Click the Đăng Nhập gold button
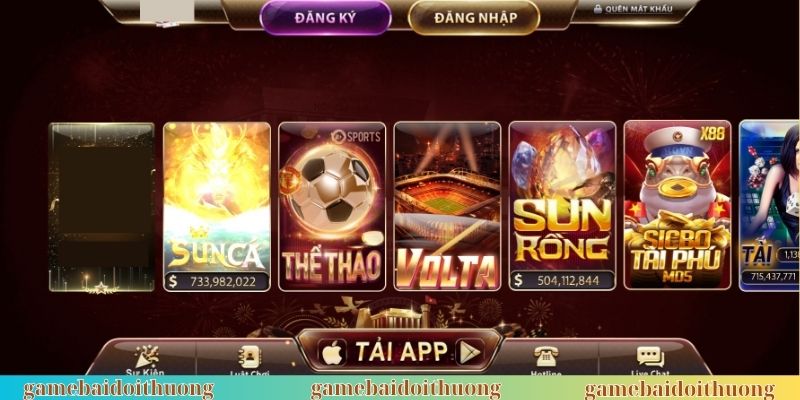 (x=474, y=18)
